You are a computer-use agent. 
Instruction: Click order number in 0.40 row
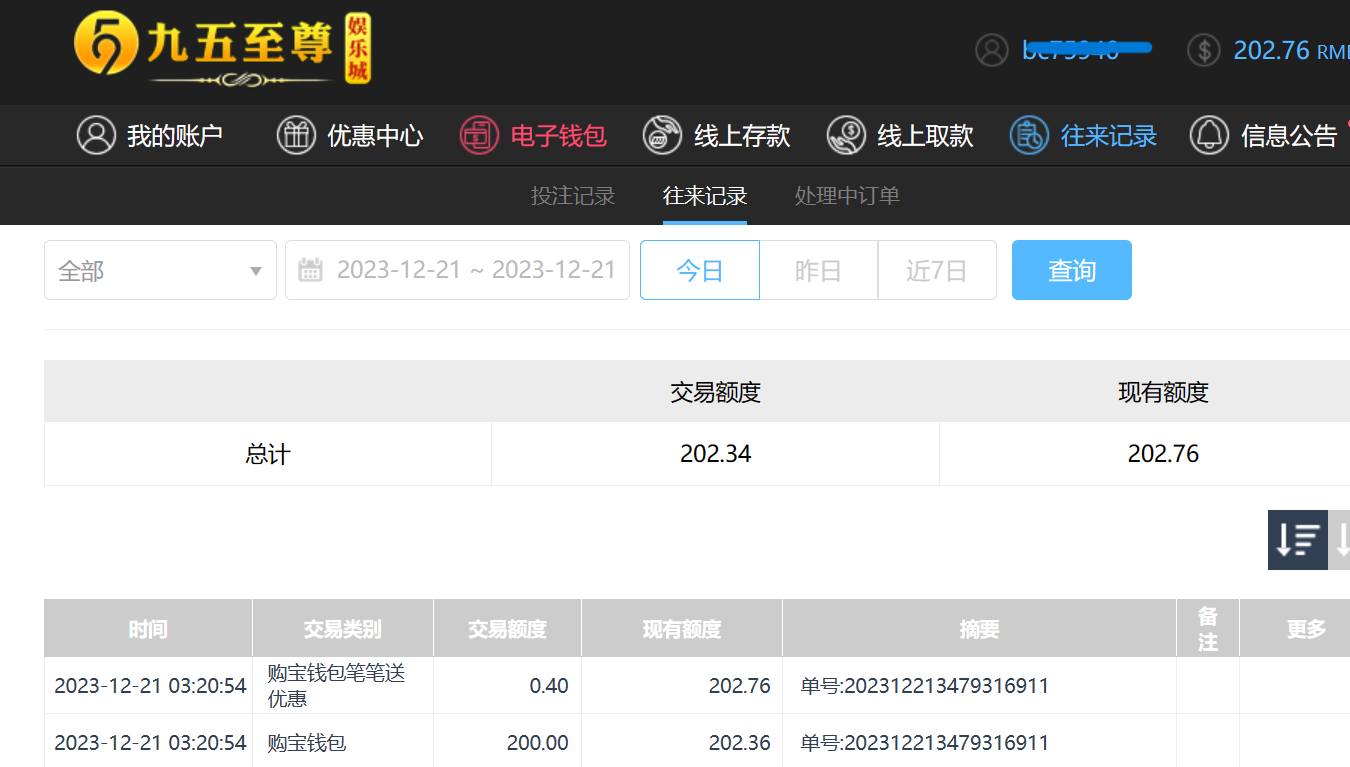pos(925,686)
